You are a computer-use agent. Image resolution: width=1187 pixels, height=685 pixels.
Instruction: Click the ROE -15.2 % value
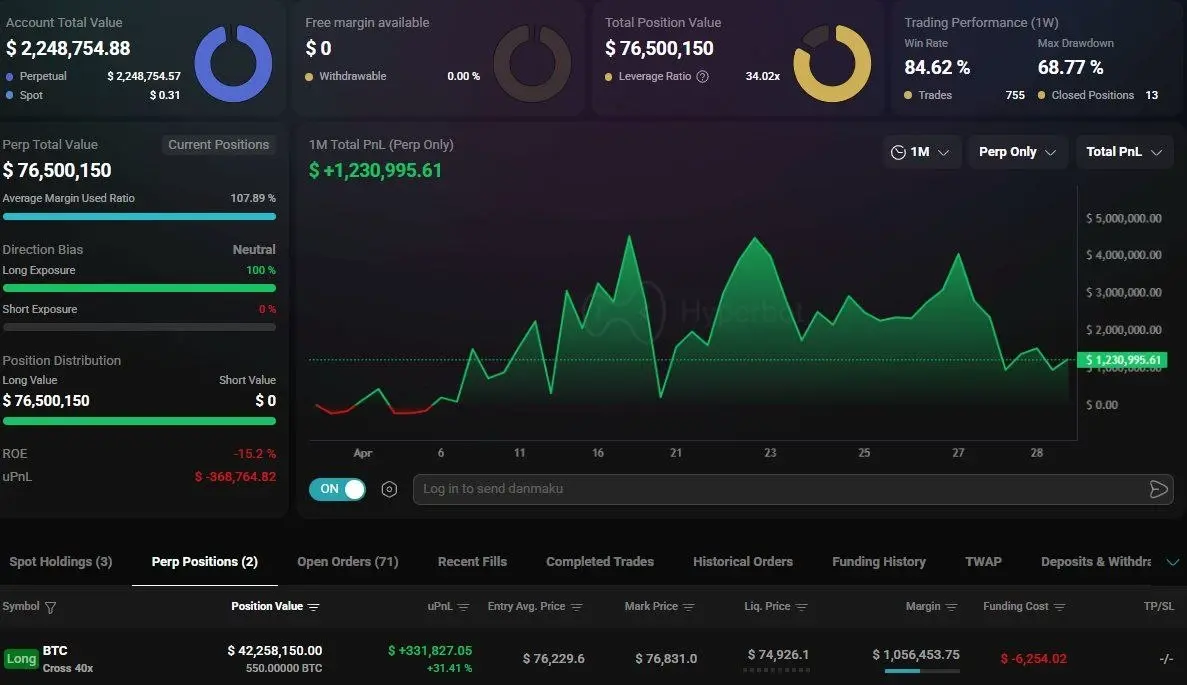[255, 453]
